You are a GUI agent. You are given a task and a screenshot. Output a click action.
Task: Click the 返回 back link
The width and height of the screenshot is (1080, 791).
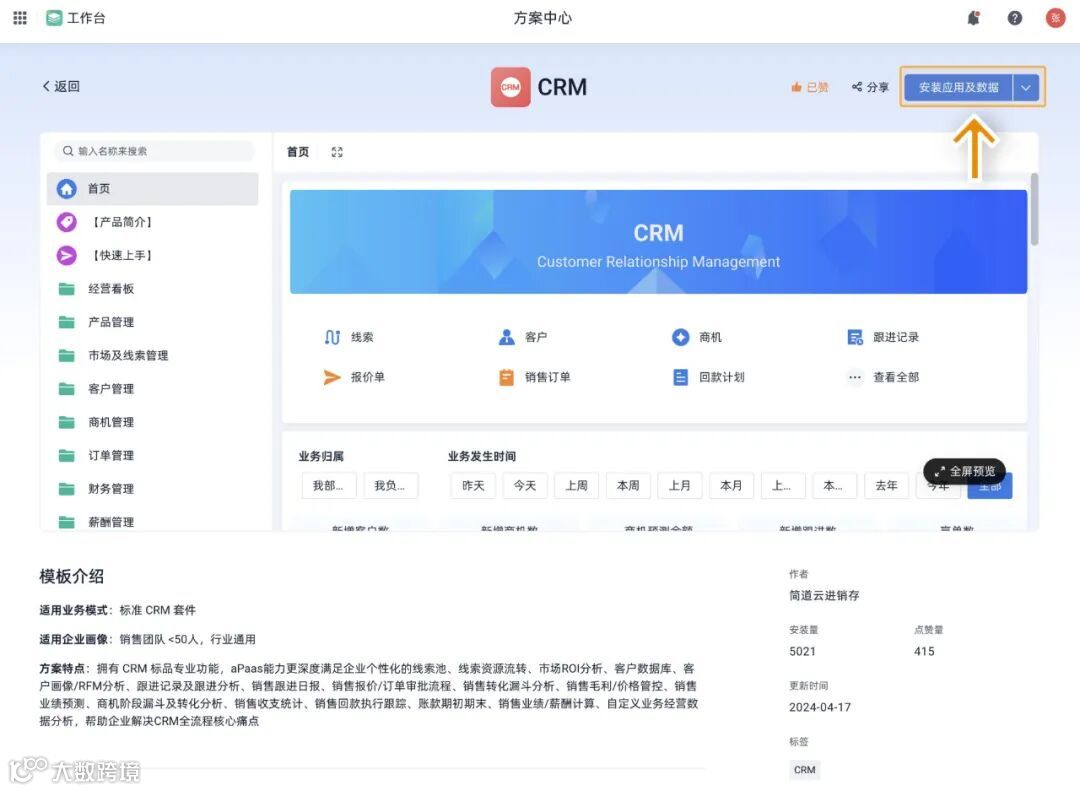tap(61, 86)
